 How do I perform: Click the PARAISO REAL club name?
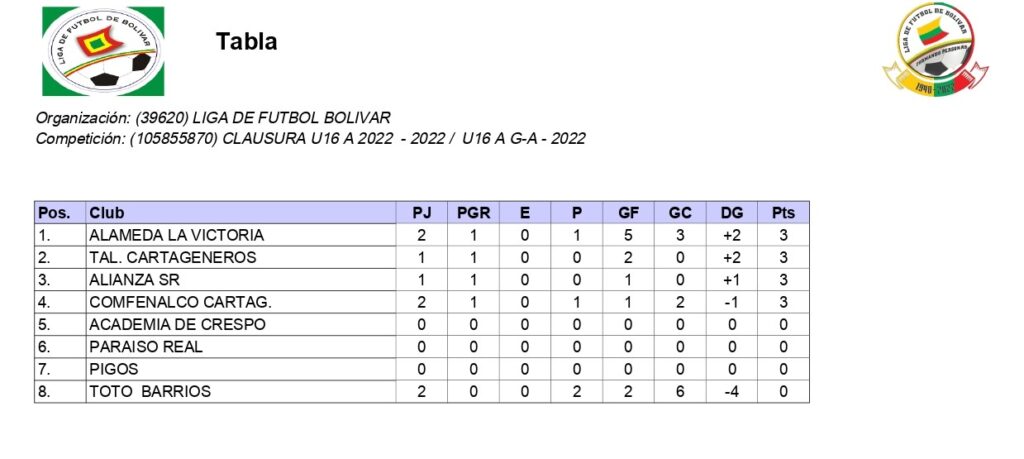coord(145,347)
